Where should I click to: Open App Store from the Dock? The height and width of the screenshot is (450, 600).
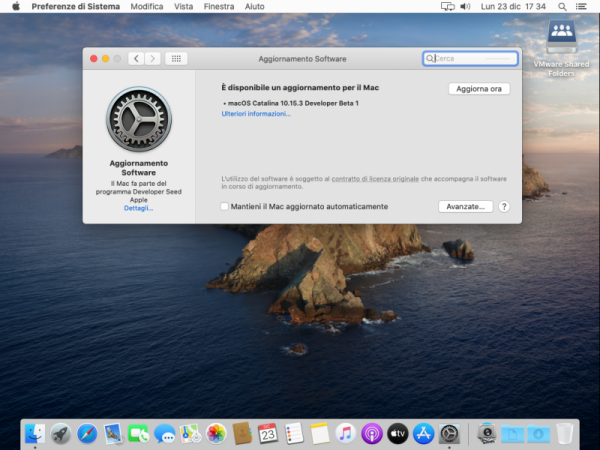(423, 434)
